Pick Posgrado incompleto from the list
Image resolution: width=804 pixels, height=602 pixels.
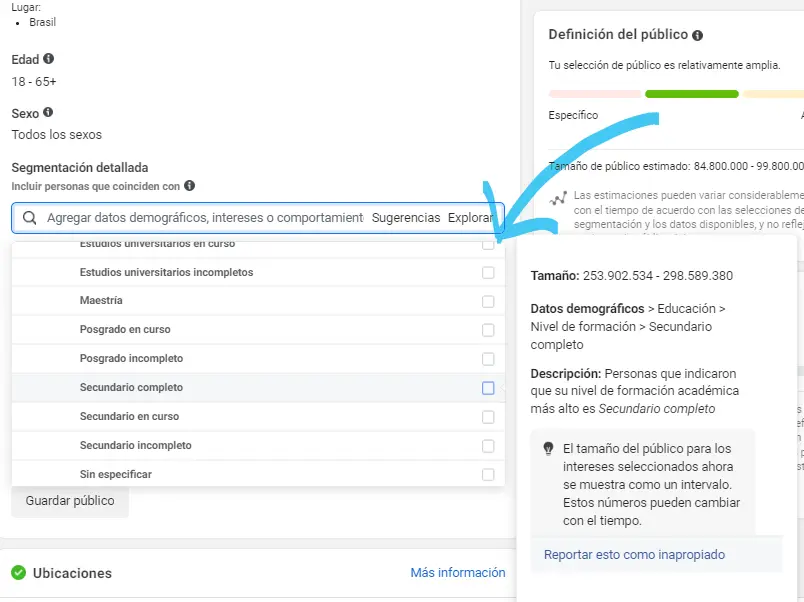[131, 358]
